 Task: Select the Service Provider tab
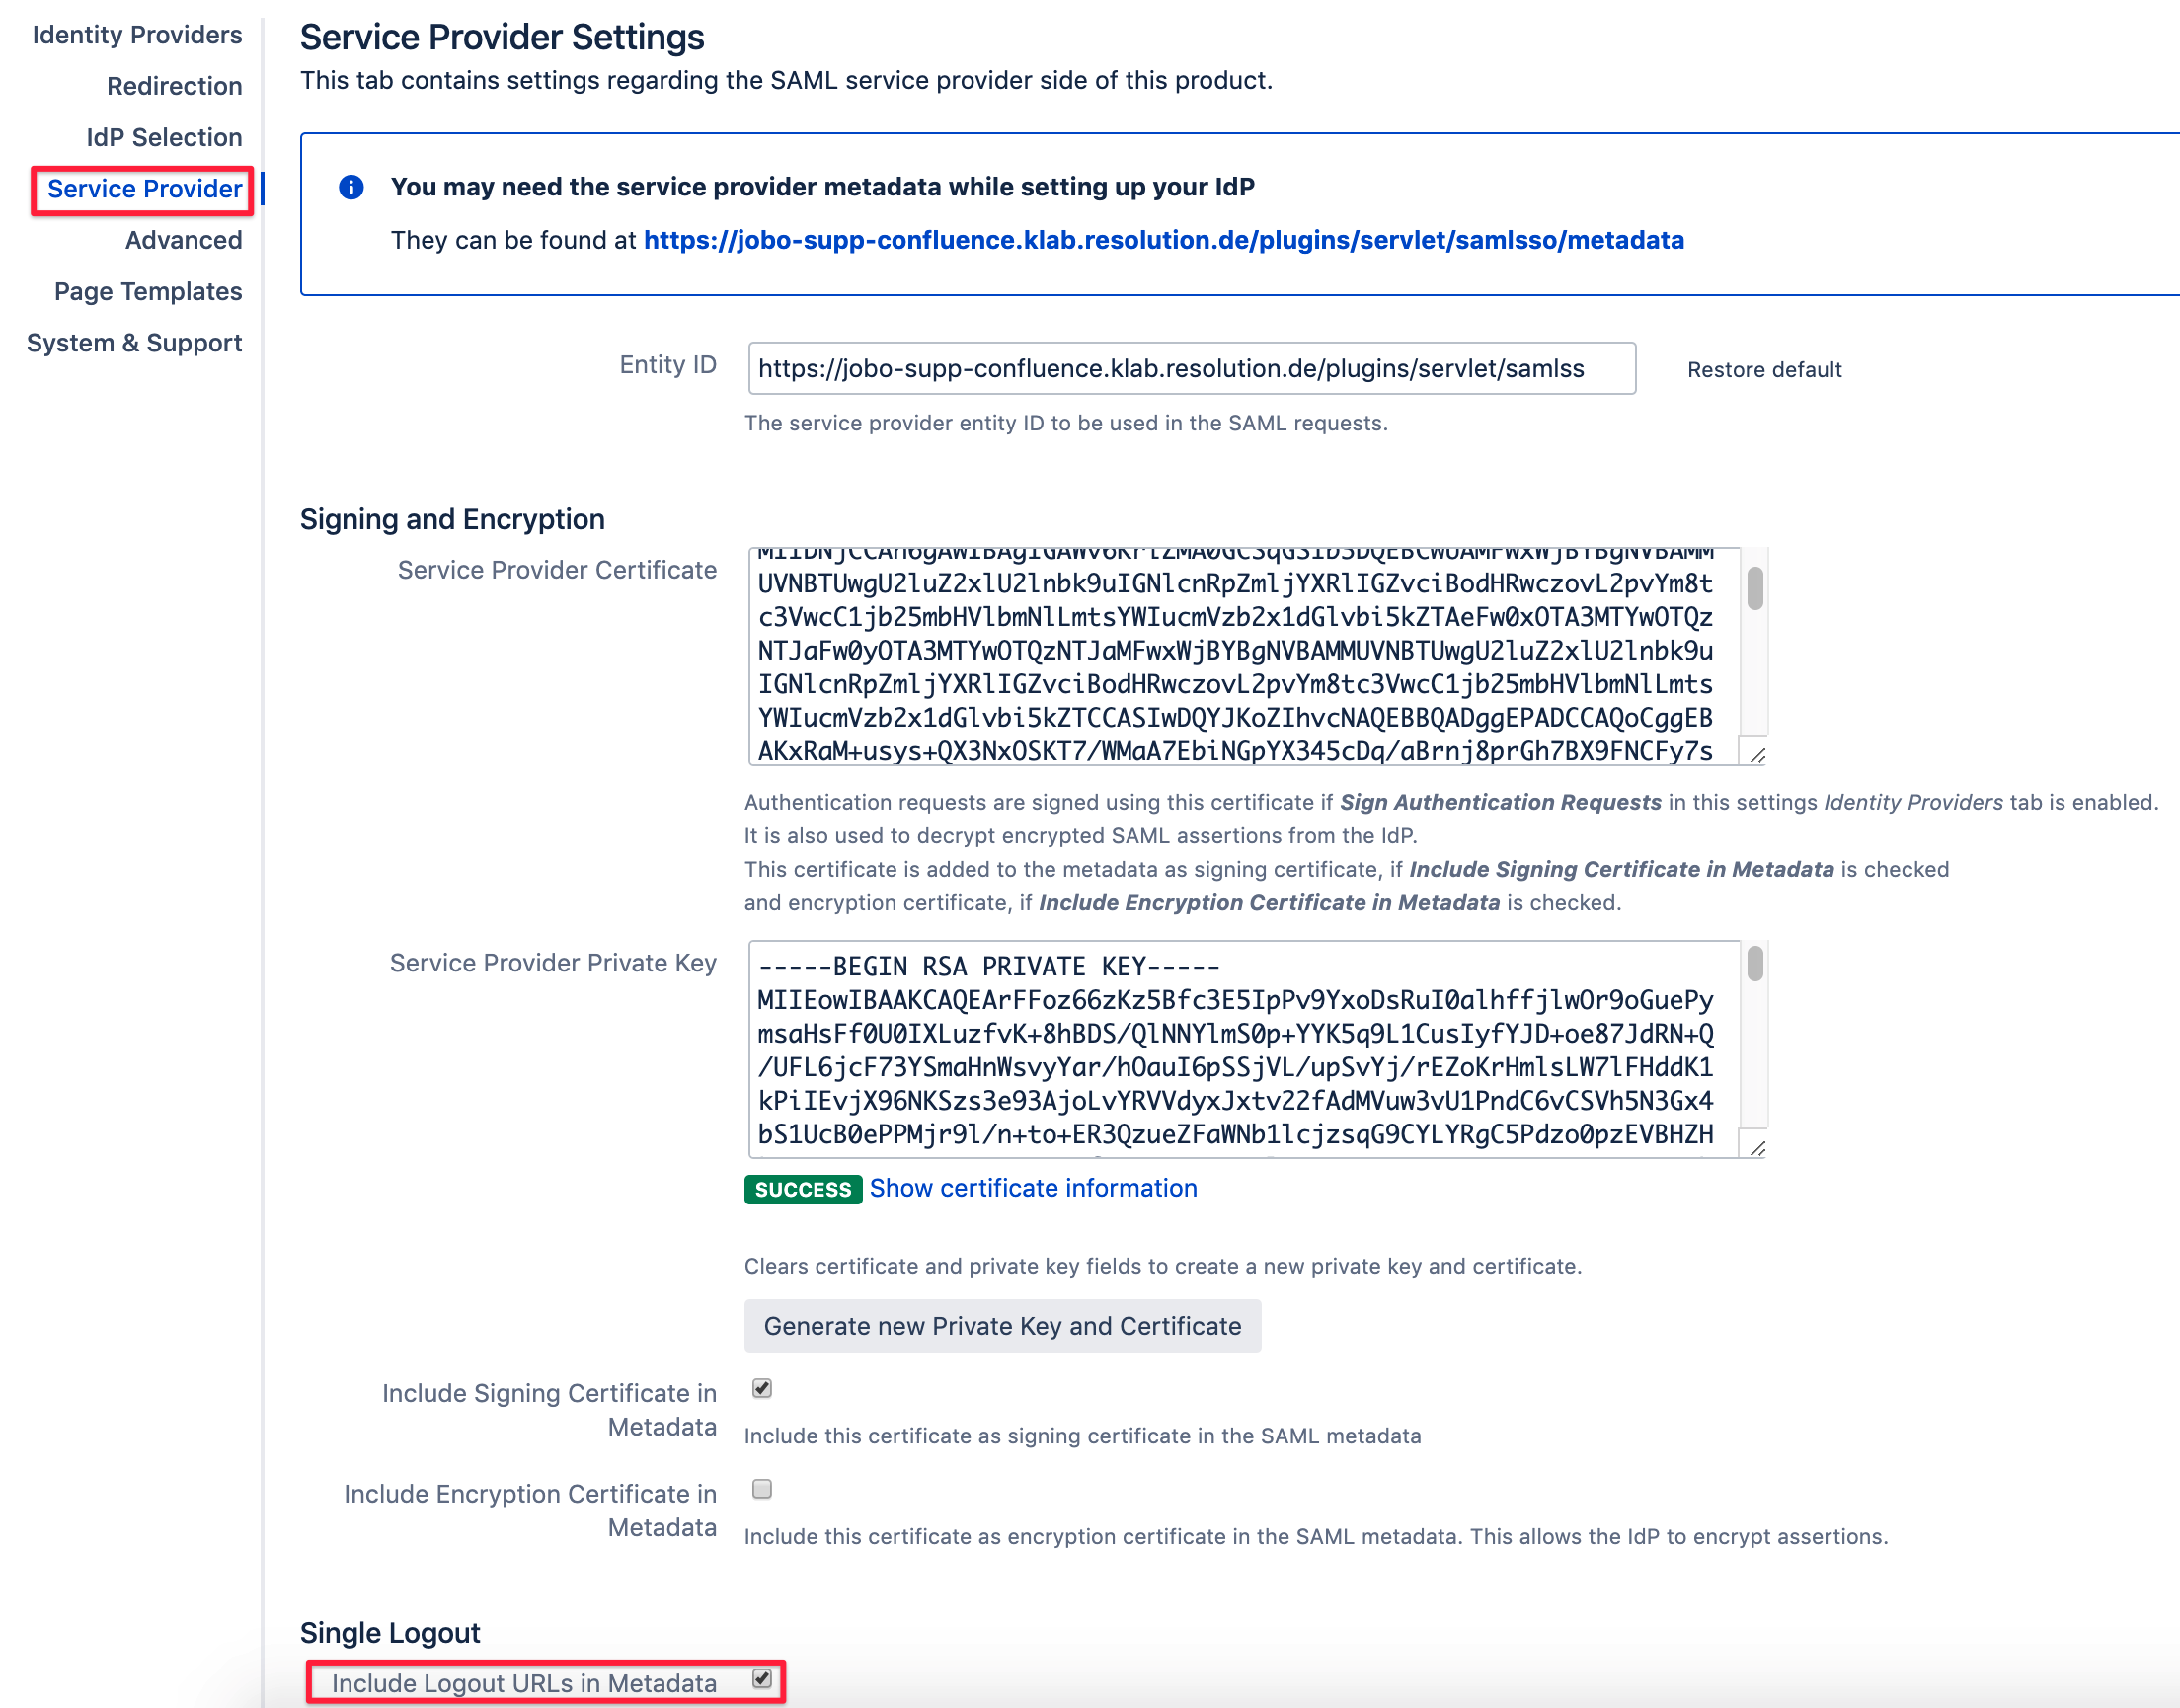click(145, 189)
